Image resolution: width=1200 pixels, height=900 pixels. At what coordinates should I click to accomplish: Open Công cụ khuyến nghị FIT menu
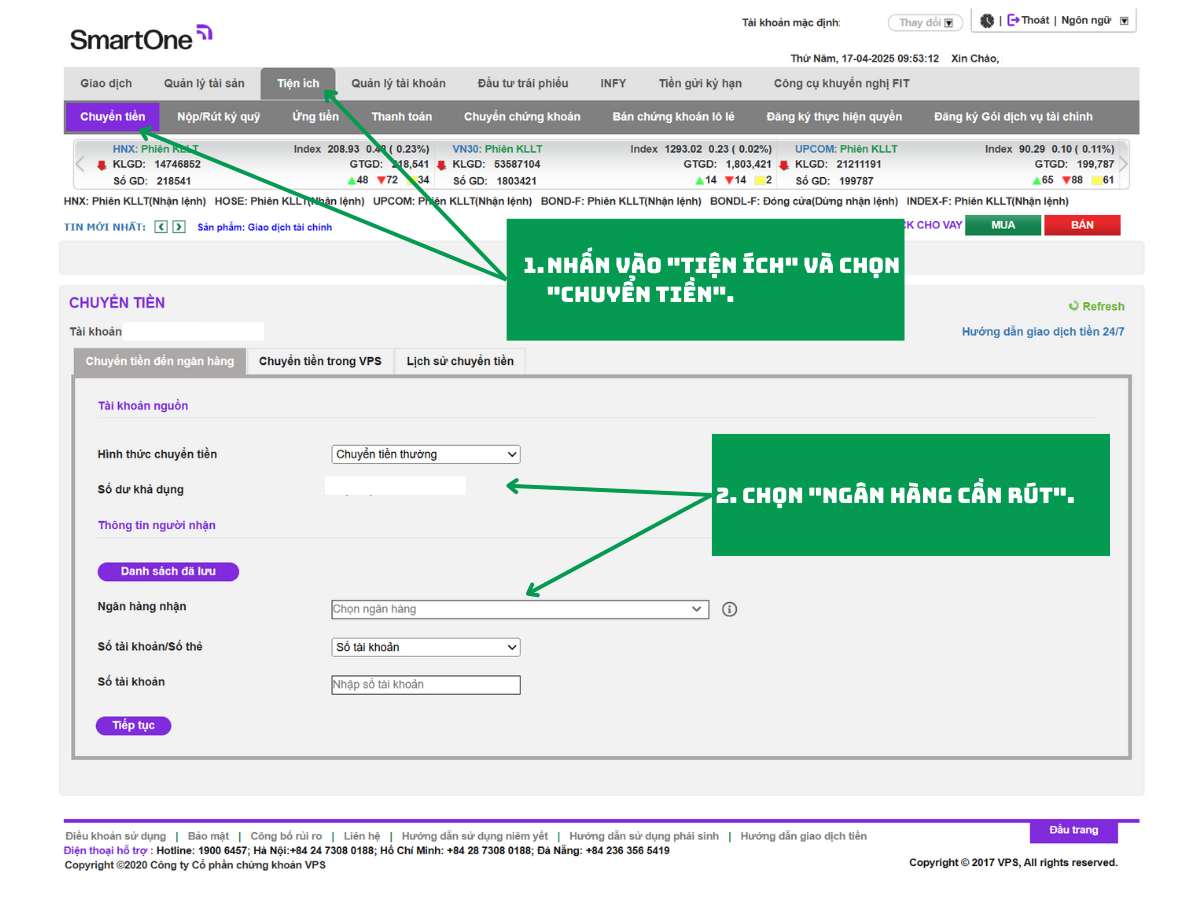tap(842, 83)
